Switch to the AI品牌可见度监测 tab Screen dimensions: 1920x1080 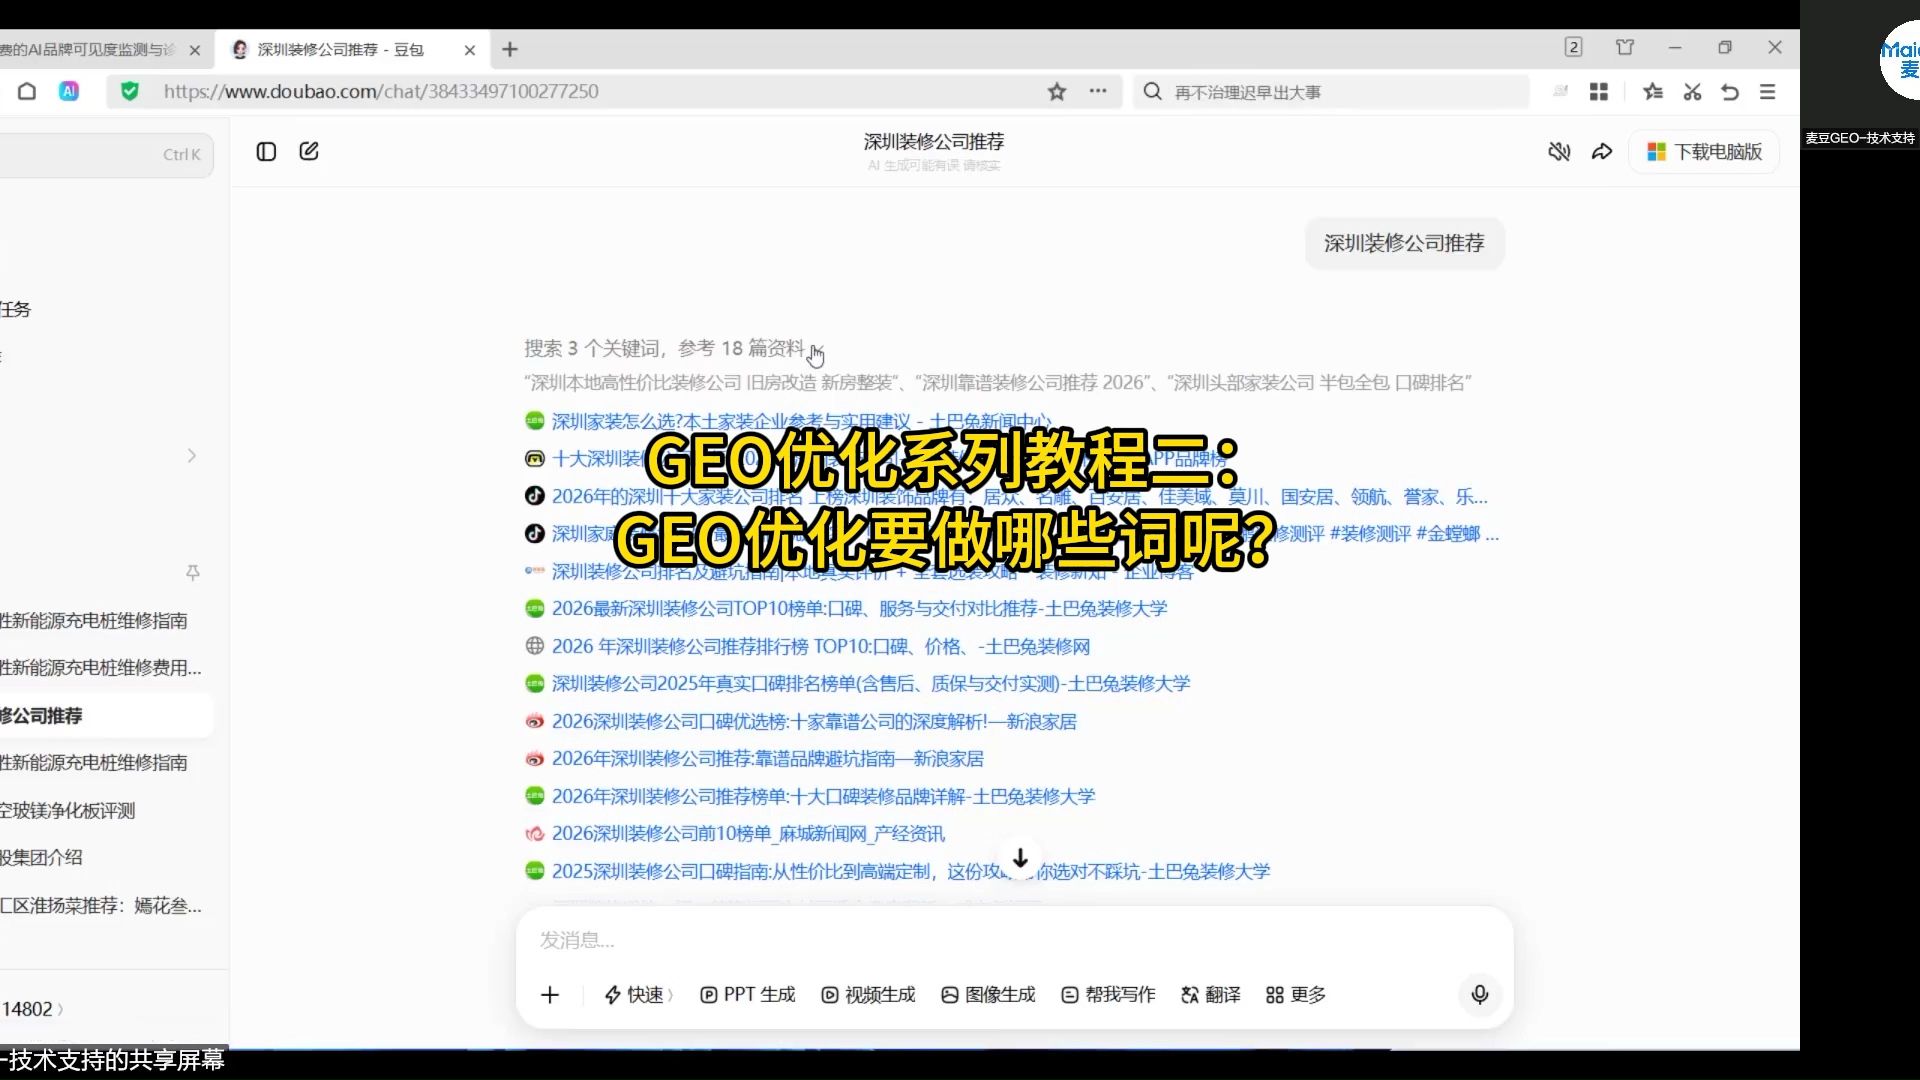pyautogui.click(x=88, y=50)
